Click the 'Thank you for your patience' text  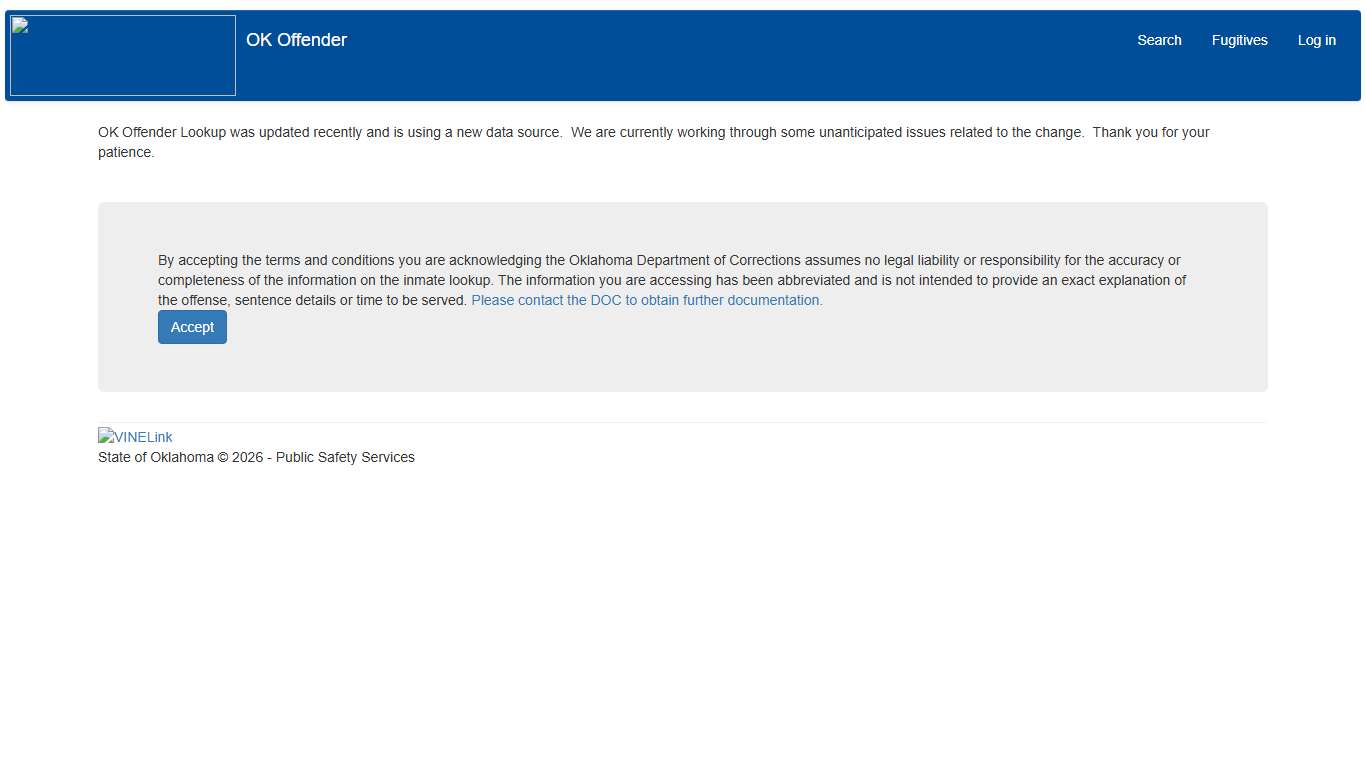pyautogui.click(x=1150, y=132)
